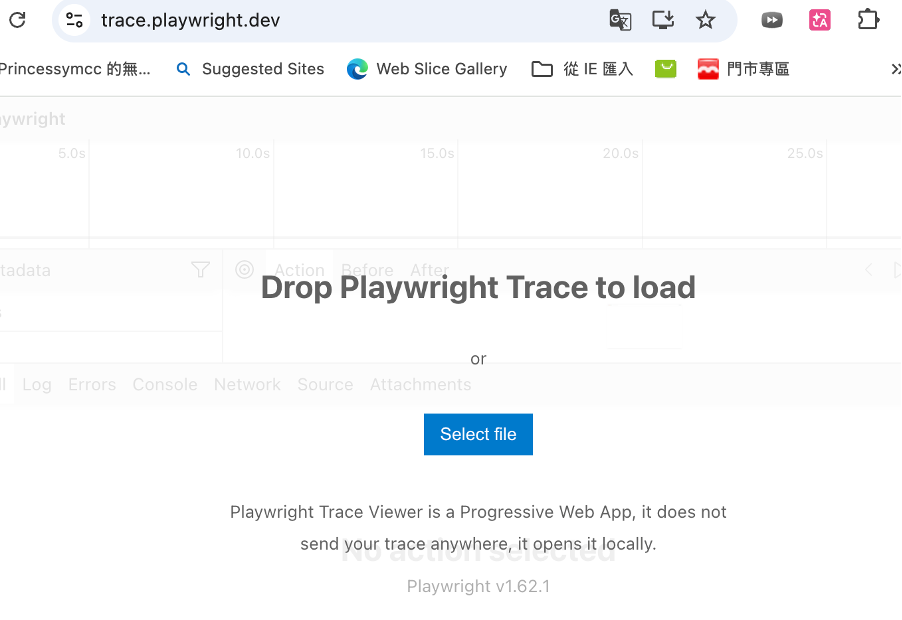This screenshot has height=620, width=902.
Task: Open the media control fast-forward extension icon
Action: point(772,20)
